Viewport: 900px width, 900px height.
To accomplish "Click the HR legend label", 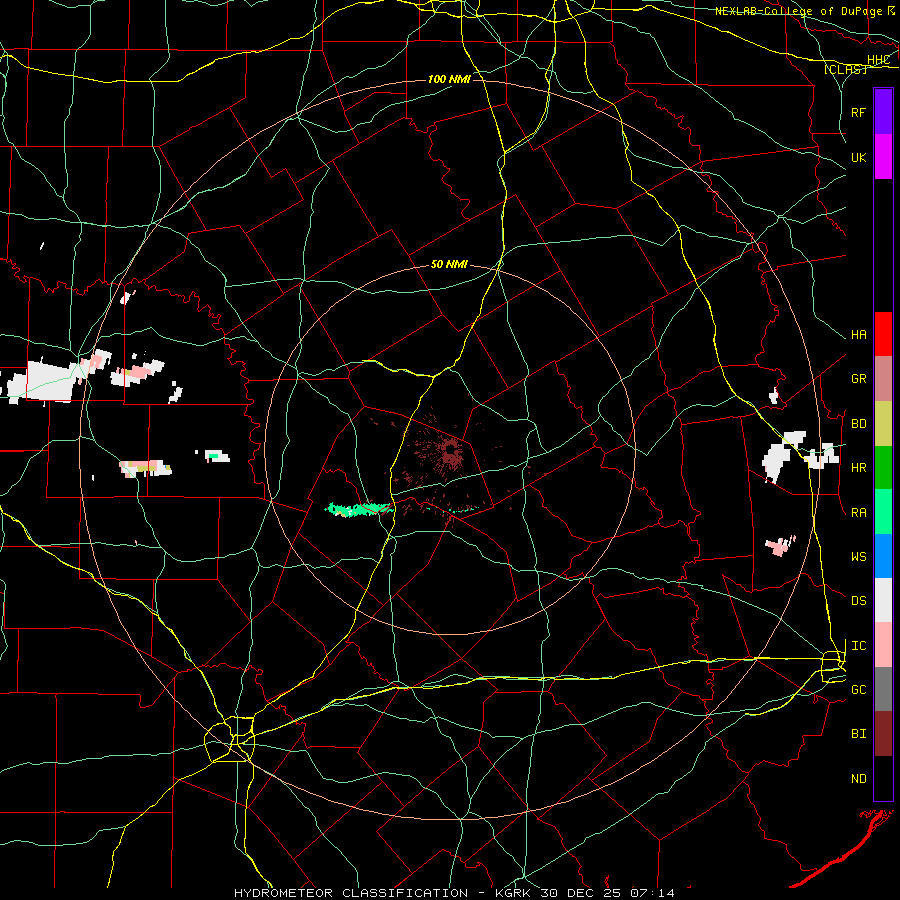I will 859,468.
